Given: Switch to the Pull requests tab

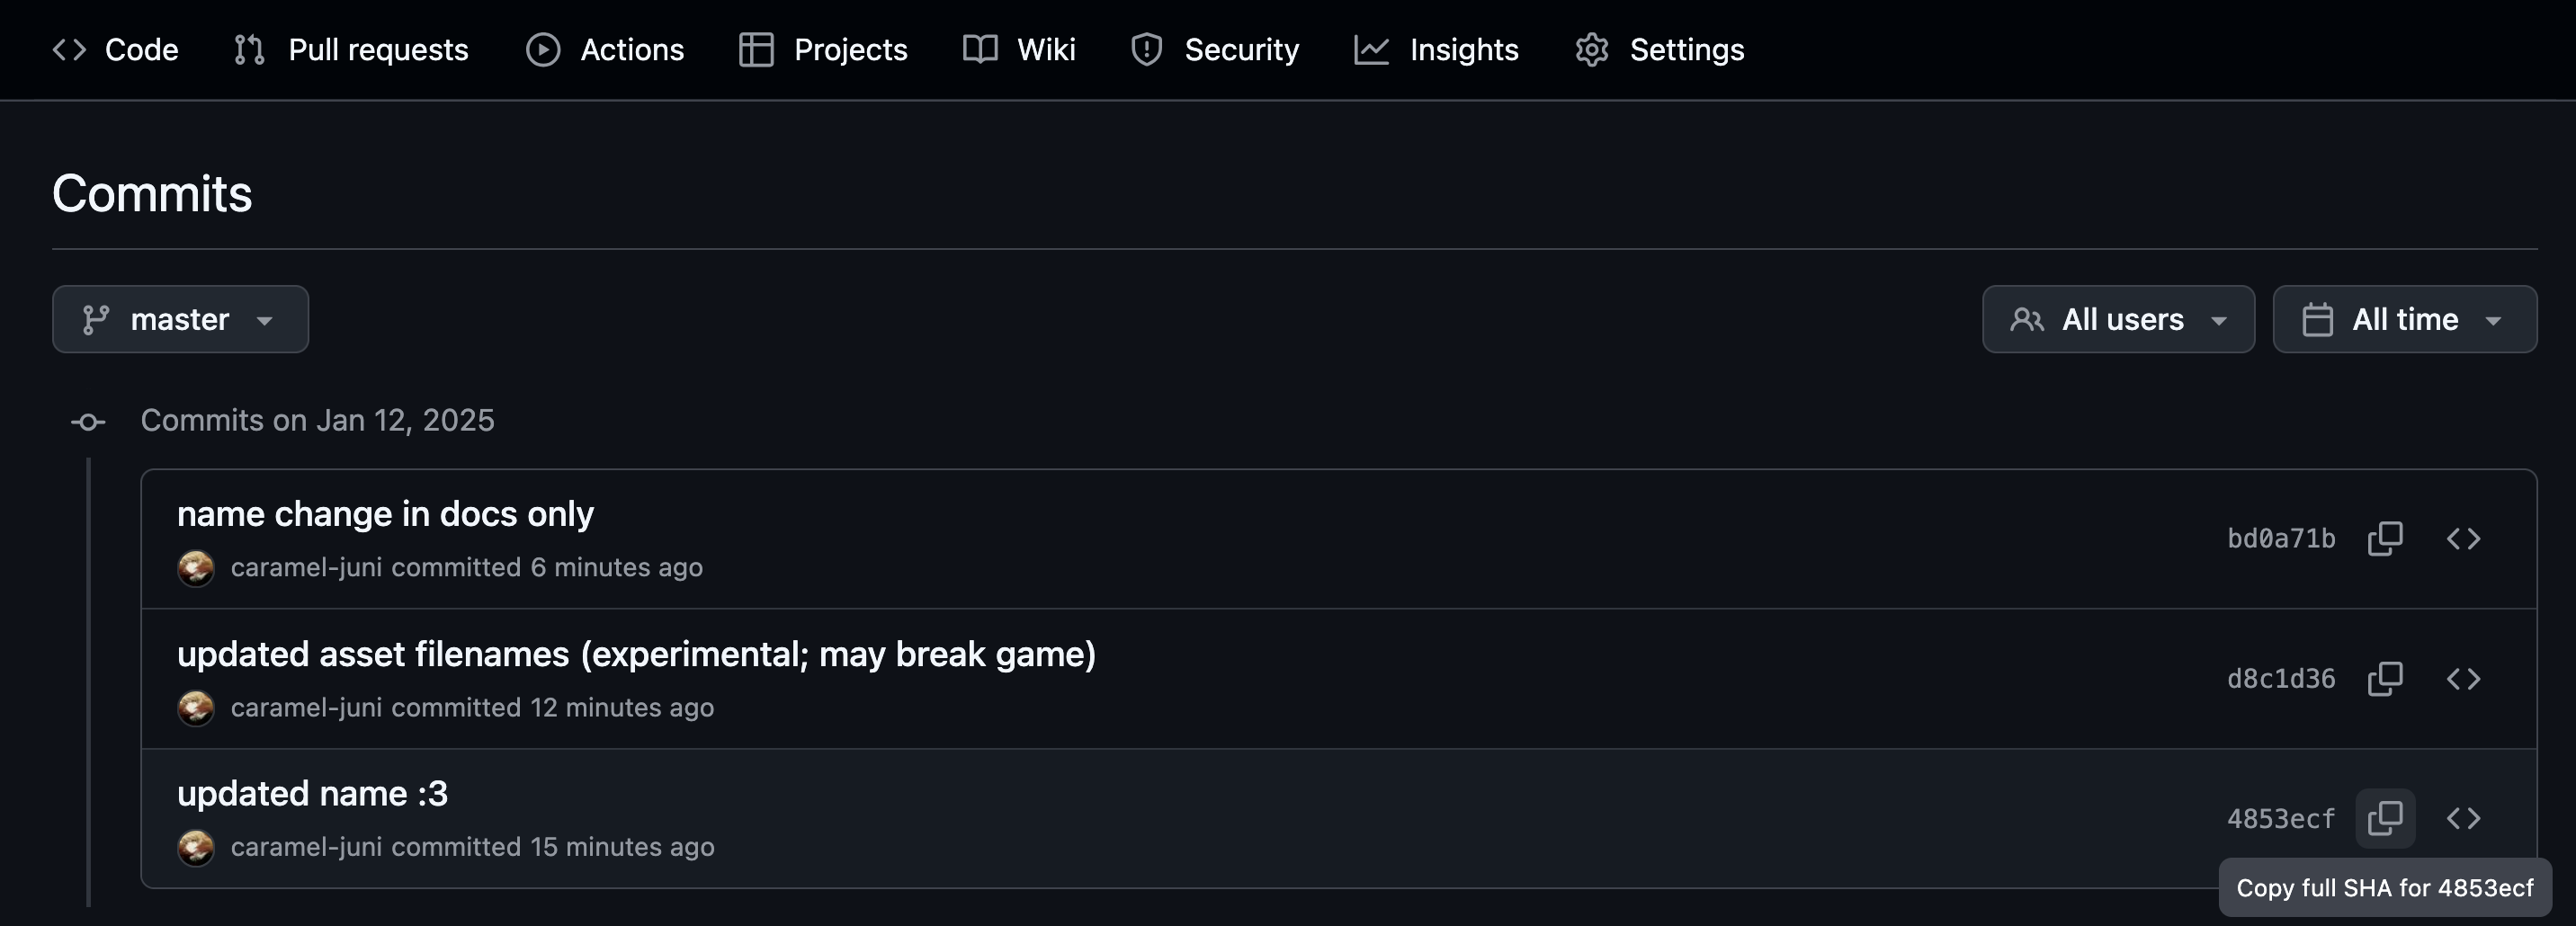Looking at the screenshot, I should point(351,49).
